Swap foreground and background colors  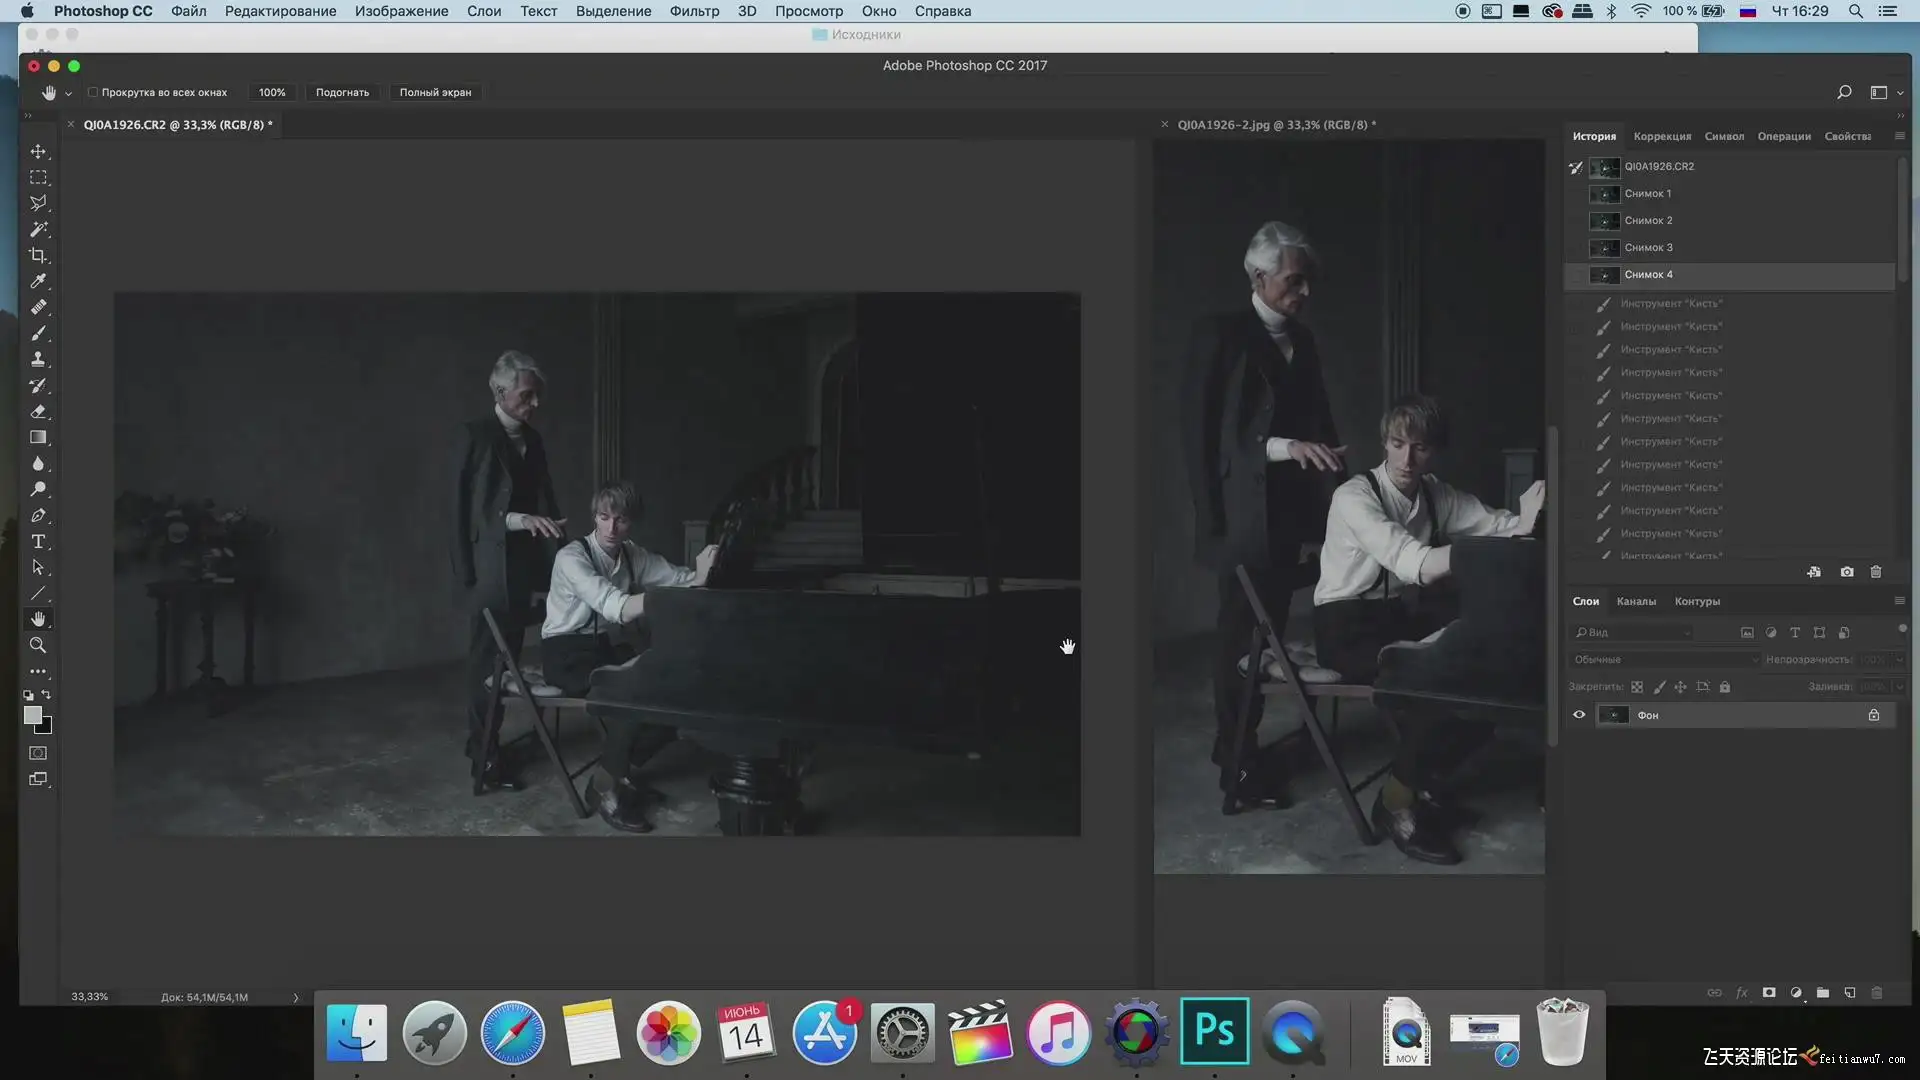[46, 694]
